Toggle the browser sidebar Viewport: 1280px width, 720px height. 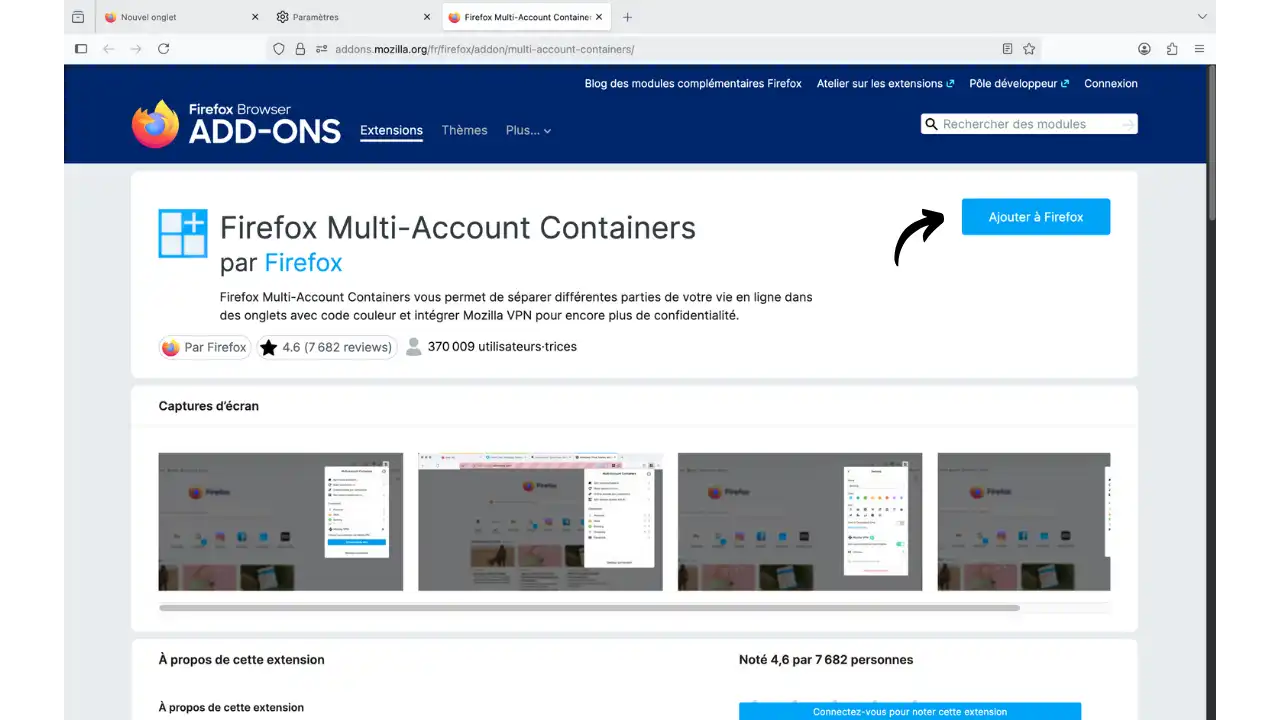80,48
